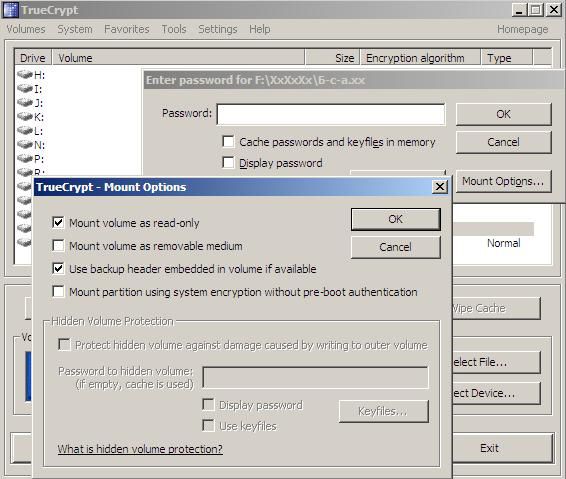Select drive K: in the drive list
This screenshot has height=479, width=566.
[31, 117]
